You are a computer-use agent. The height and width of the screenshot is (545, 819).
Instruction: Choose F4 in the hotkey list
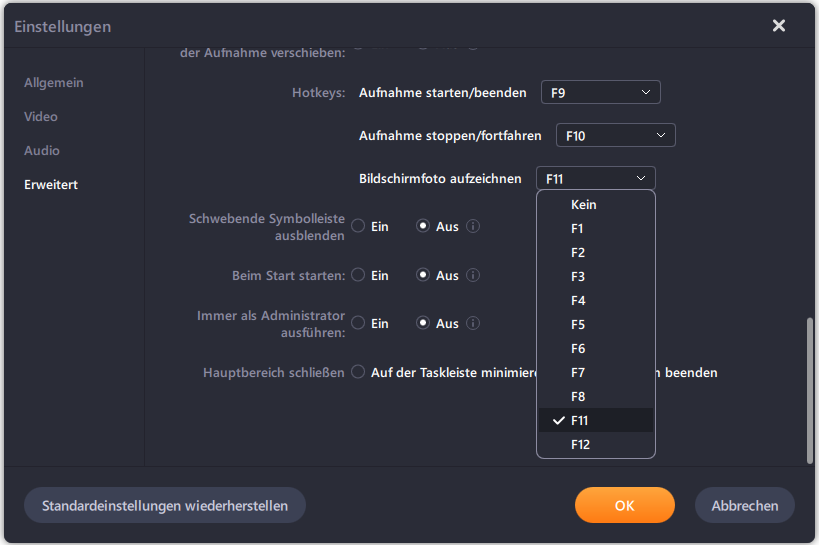pyautogui.click(x=595, y=300)
